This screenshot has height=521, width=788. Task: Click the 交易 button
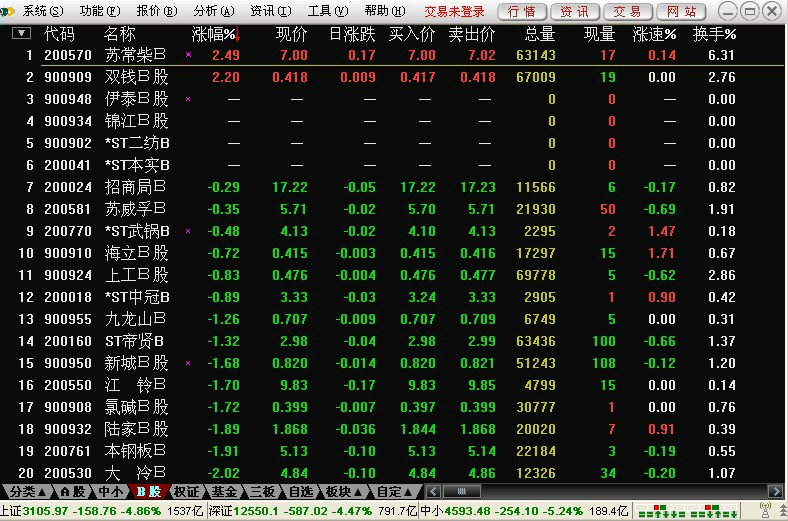click(628, 11)
